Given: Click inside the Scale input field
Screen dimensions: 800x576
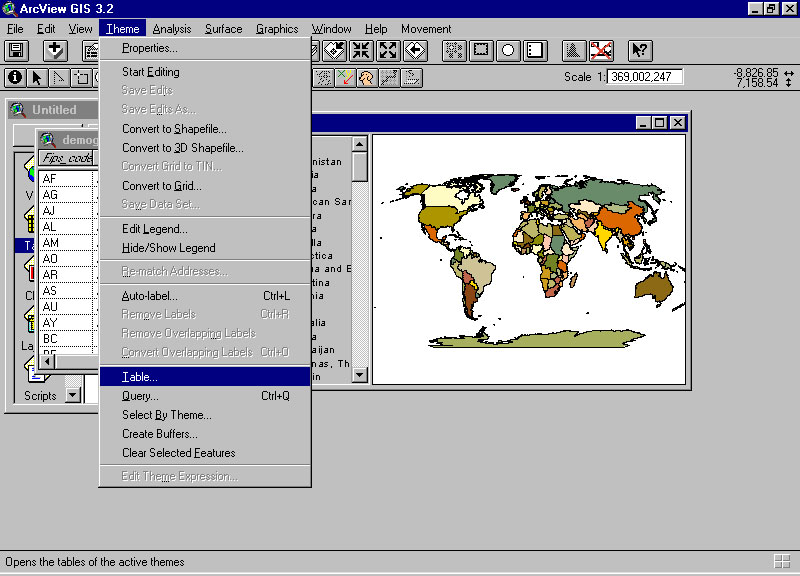Looking at the screenshot, I should 646,77.
